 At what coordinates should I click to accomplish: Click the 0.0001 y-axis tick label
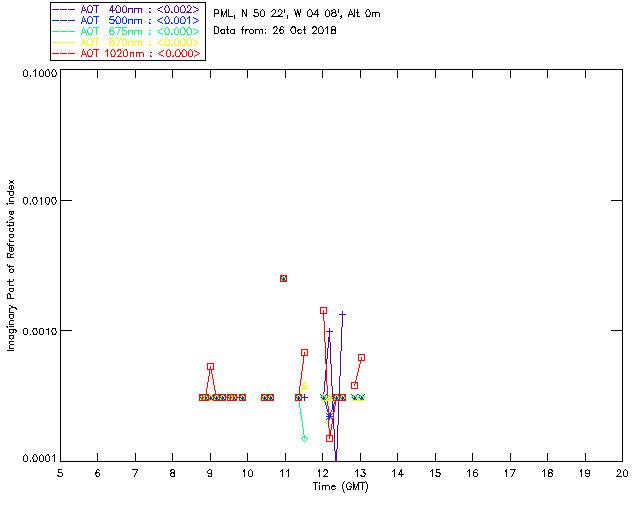pos(40,459)
